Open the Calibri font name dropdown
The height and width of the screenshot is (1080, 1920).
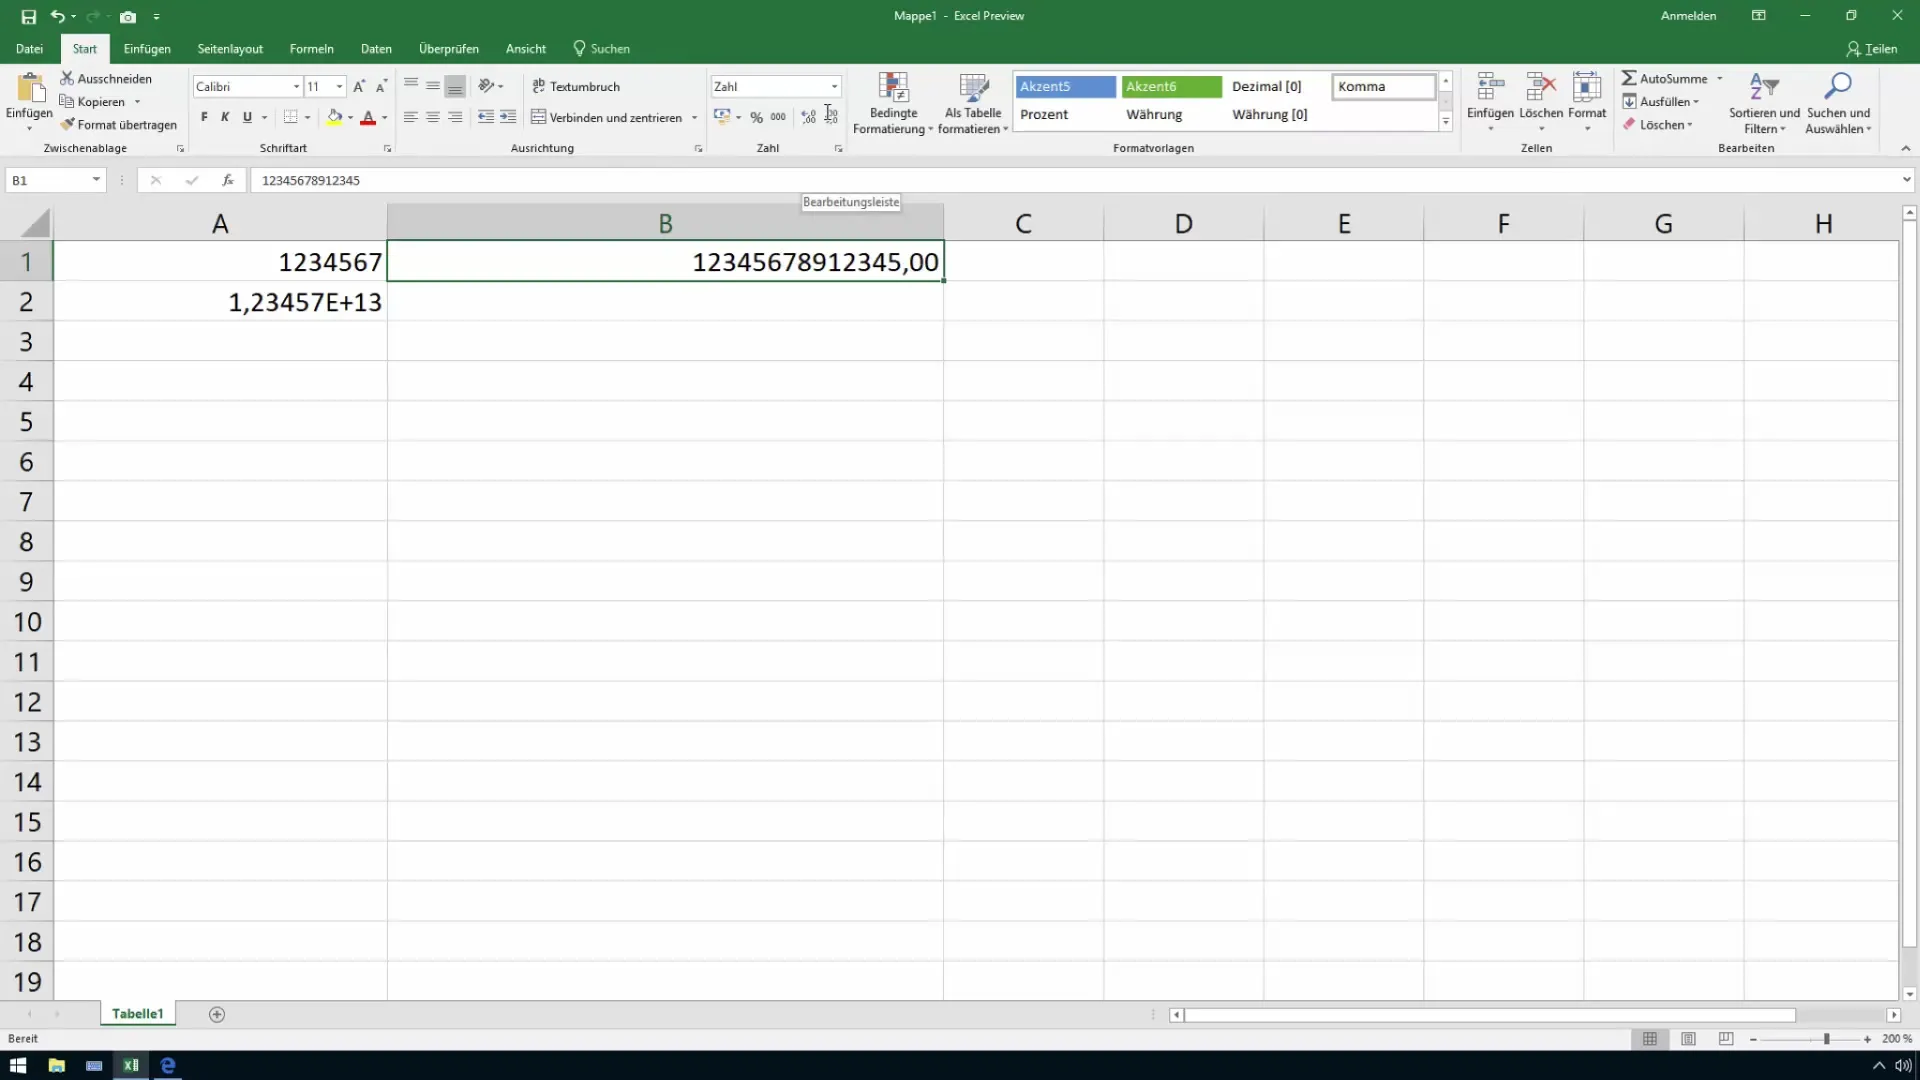point(296,86)
